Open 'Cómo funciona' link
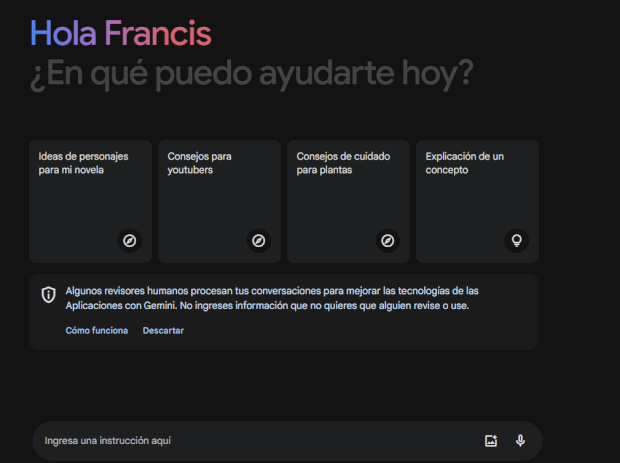This screenshot has width=620, height=463. [96, 331]
